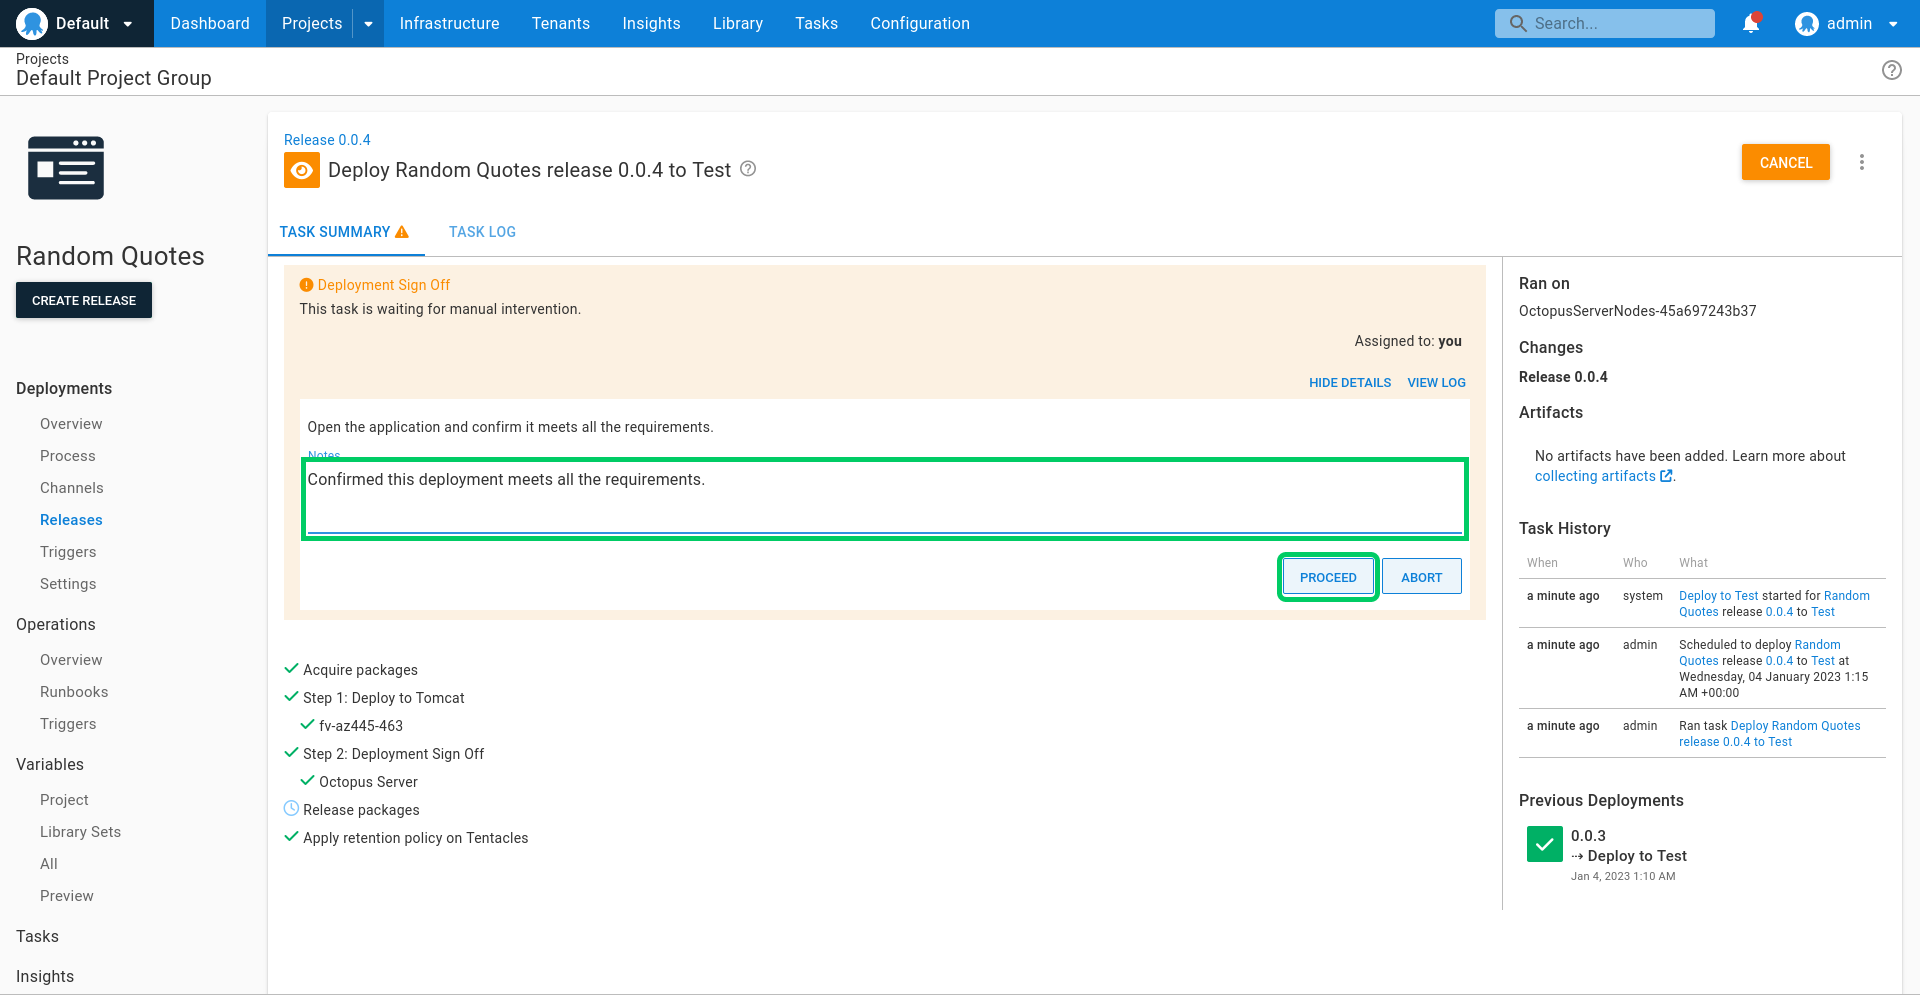The image size is (1920, 995).
Task: Select the Octopus Server row
Action: [368, 782]
